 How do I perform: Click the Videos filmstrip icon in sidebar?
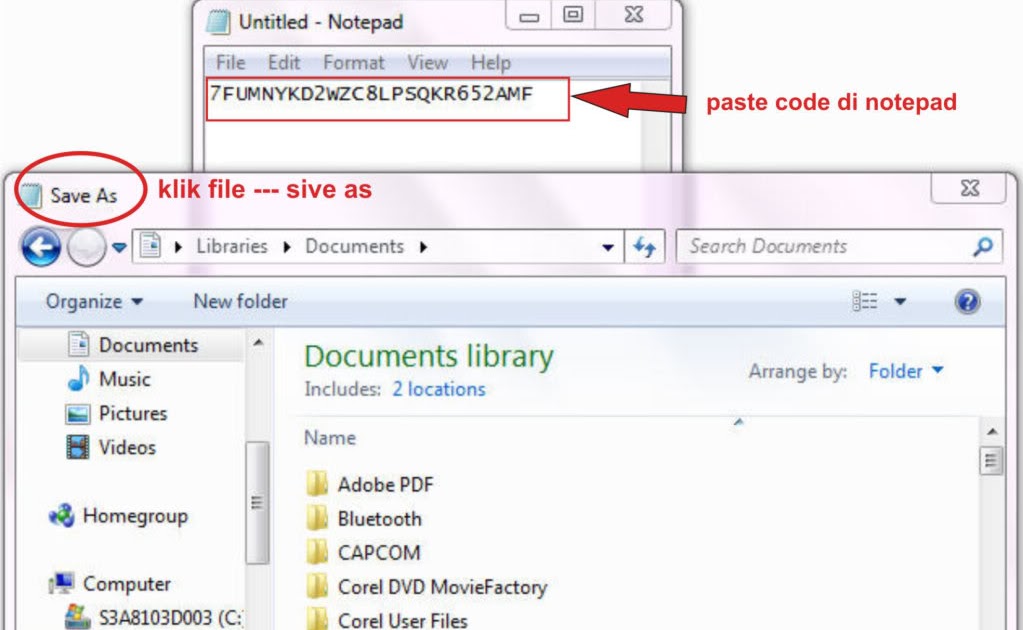point(78,447)
